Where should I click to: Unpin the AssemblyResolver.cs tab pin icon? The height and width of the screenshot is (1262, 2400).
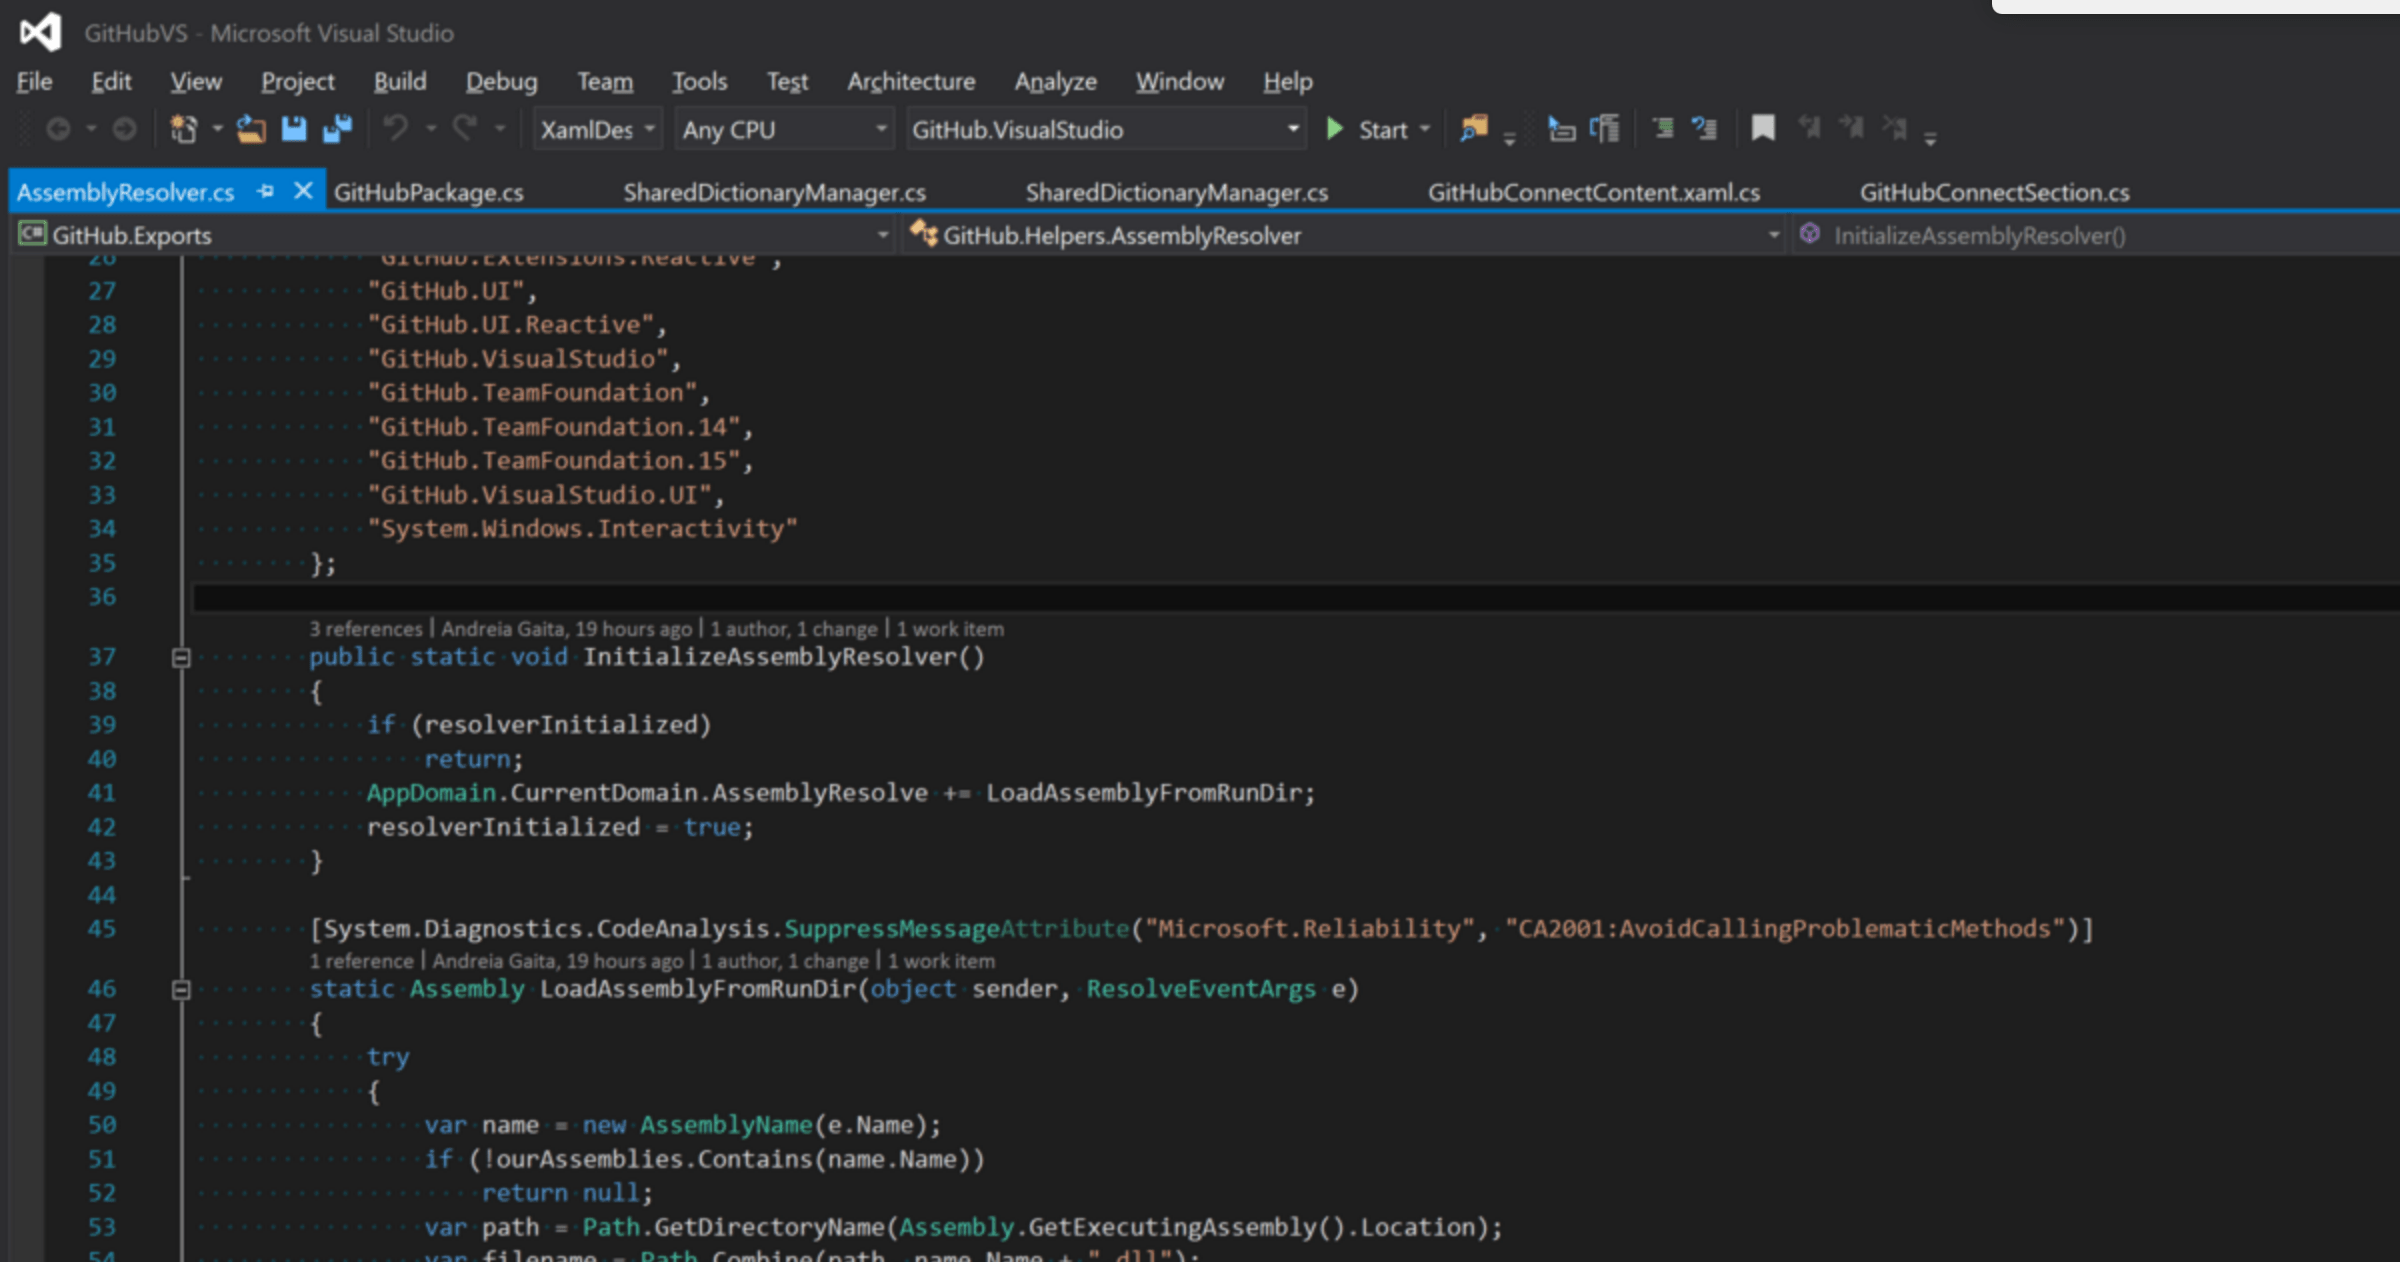point(265,191)
